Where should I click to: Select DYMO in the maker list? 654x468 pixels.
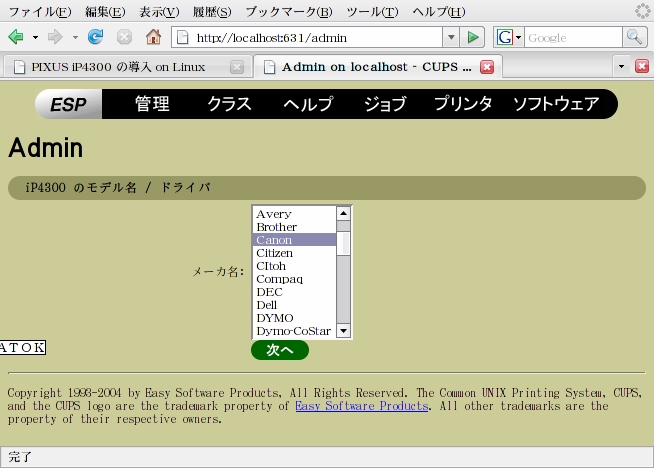tap(294, 318)
